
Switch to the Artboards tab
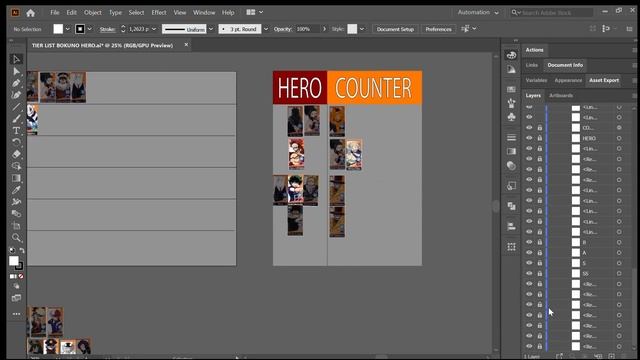point(561,96)
